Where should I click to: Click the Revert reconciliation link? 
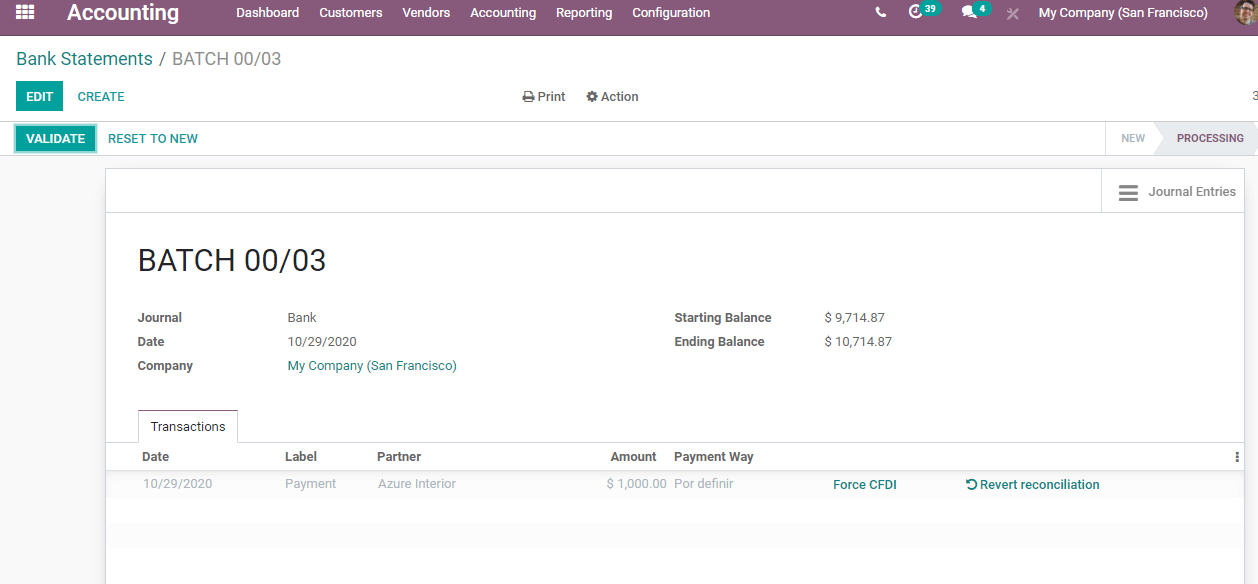pos(1033,485)
